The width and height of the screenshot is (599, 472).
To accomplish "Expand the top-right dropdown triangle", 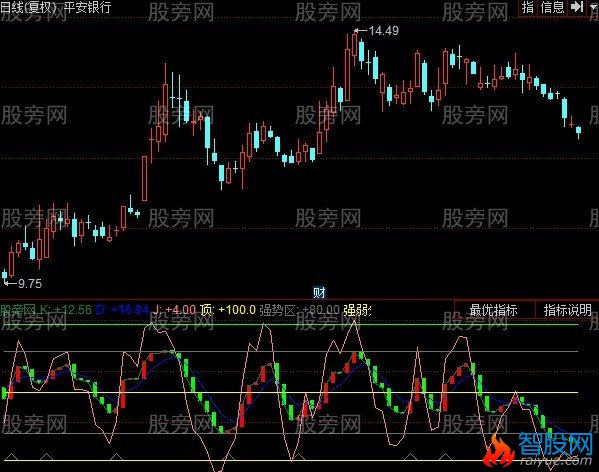I will coord(593,6).
